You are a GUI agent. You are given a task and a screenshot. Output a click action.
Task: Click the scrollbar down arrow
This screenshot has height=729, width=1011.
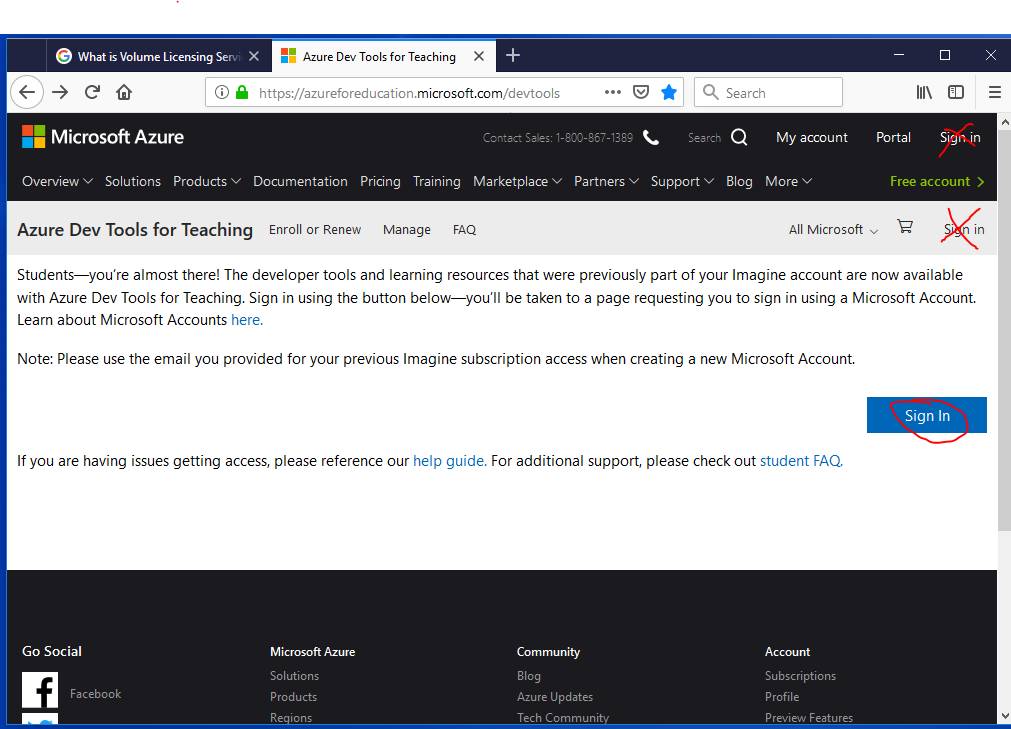click(x=1004, y=716)
